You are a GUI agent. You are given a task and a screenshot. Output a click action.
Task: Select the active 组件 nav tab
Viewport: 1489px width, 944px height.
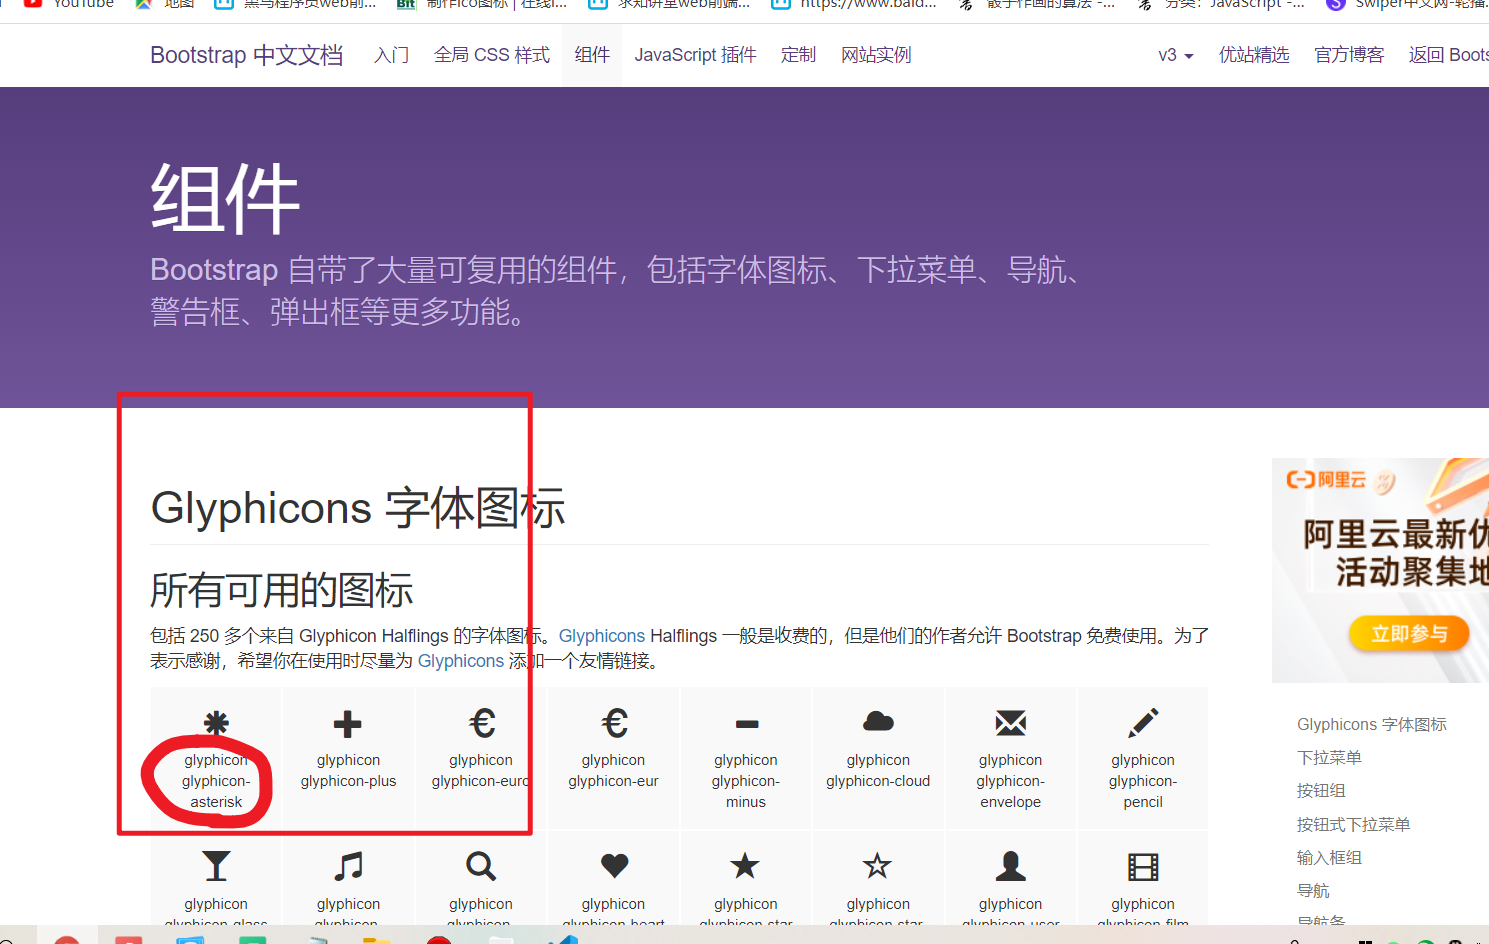[592, 55]
